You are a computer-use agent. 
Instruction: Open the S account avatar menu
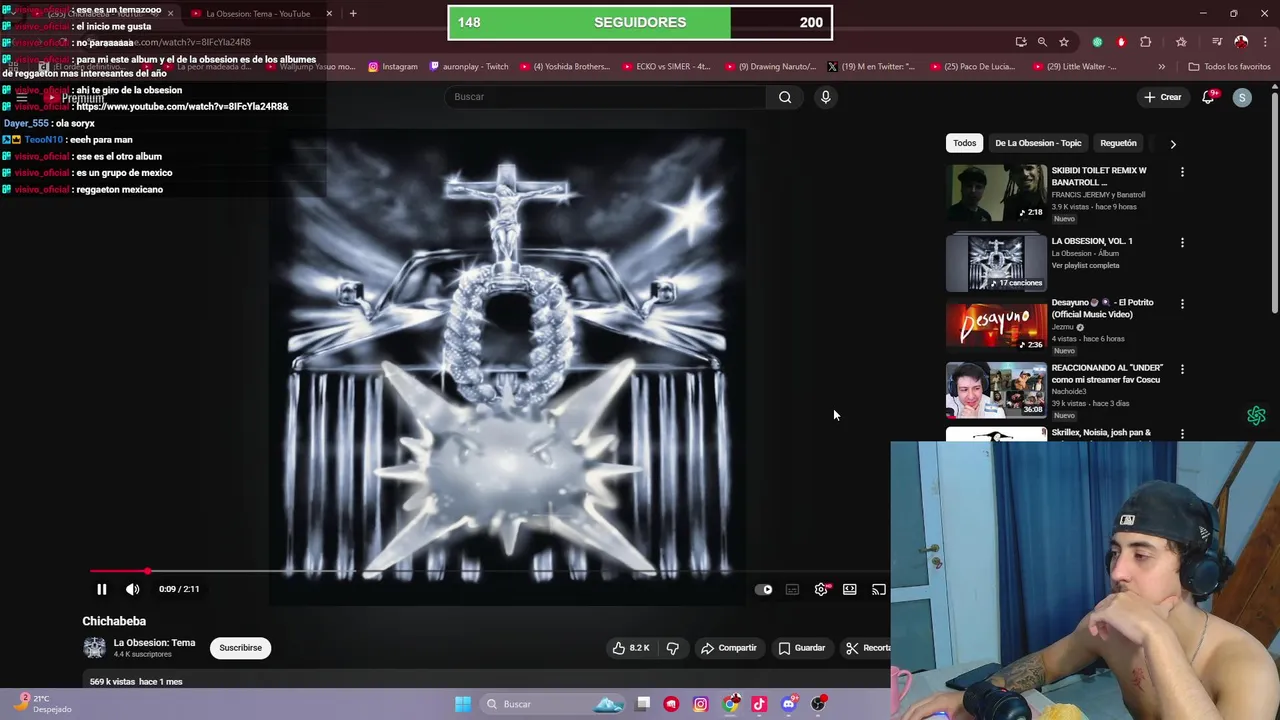pos(1242,97)
